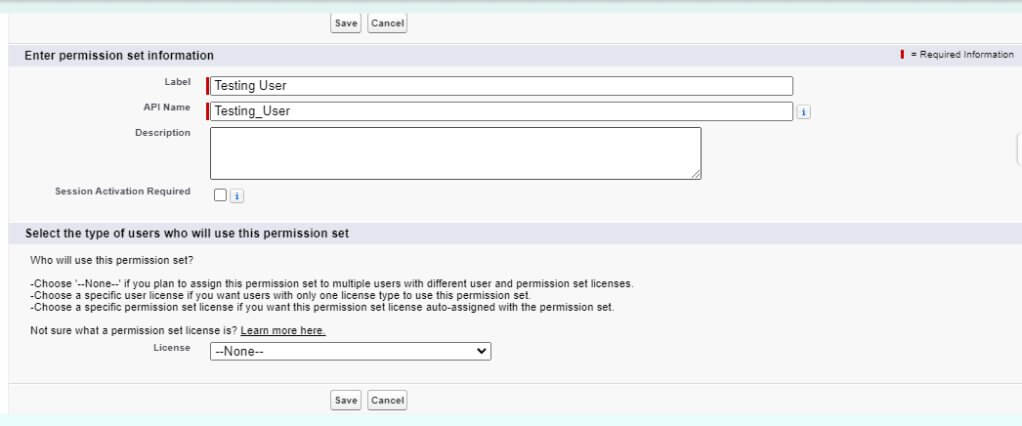Click into the Label field containing Testing User
The image size is (1022, 426).
[x=500, y=86]
